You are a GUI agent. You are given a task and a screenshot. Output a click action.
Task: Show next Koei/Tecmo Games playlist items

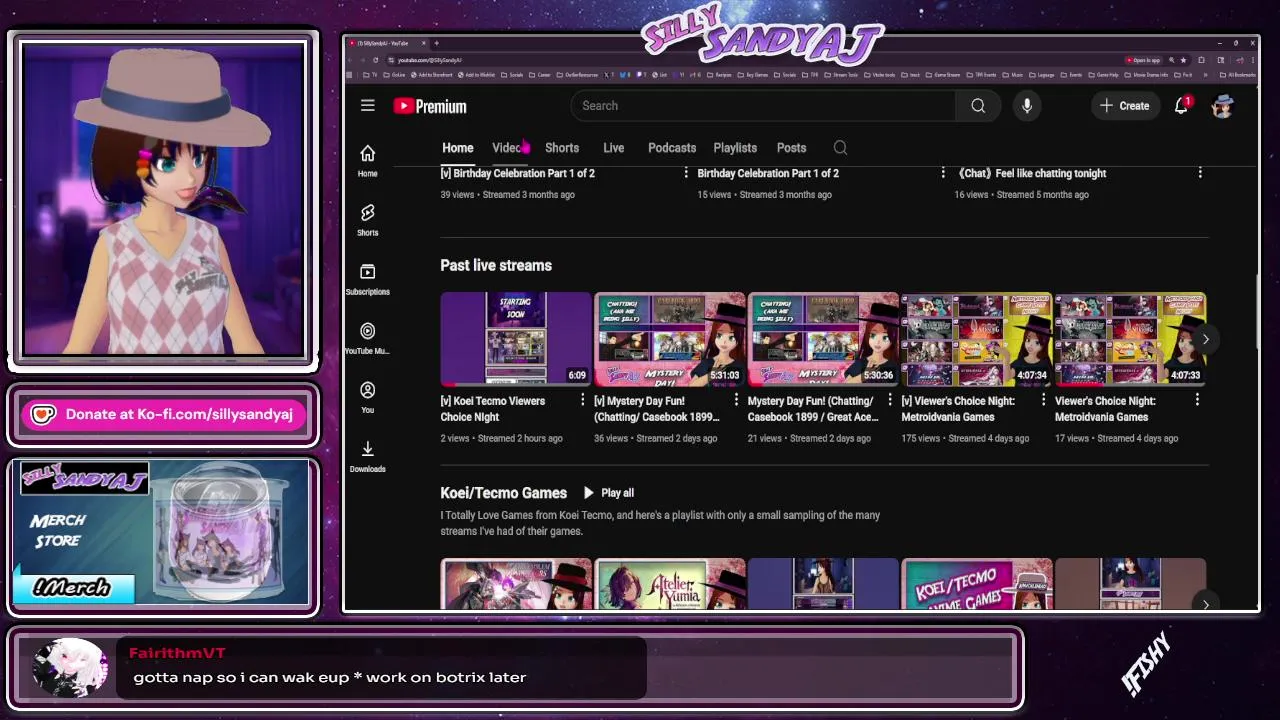point(1205,603)
